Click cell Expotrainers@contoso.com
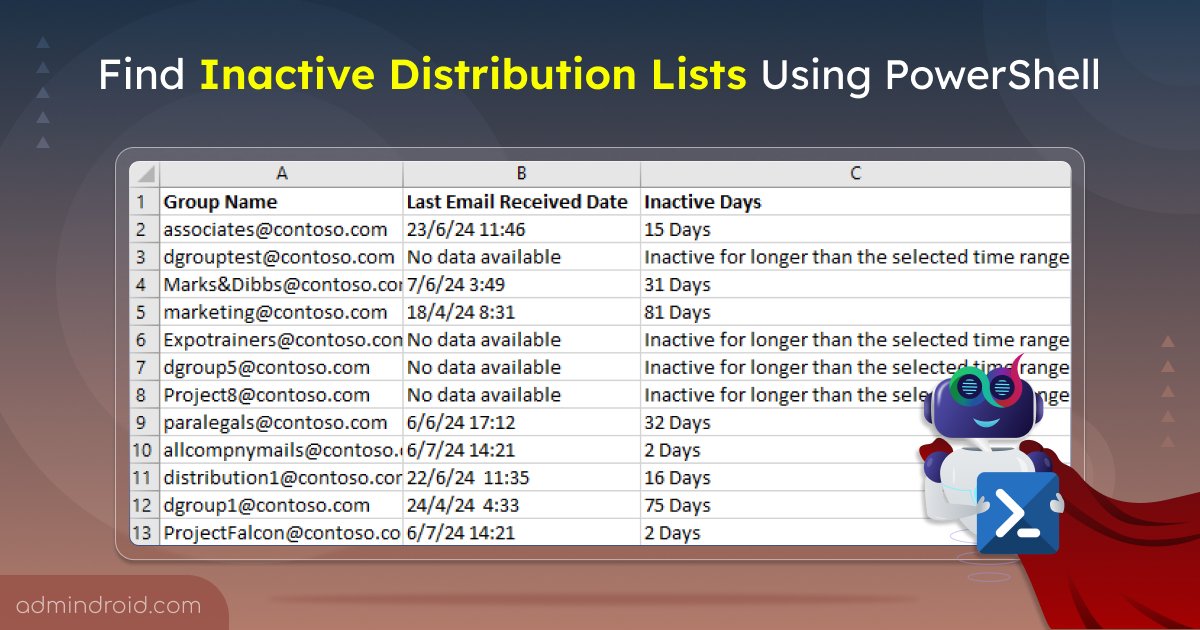Image resolution: width=1200 pixels, height=630 pixels. tap(281, 339)
